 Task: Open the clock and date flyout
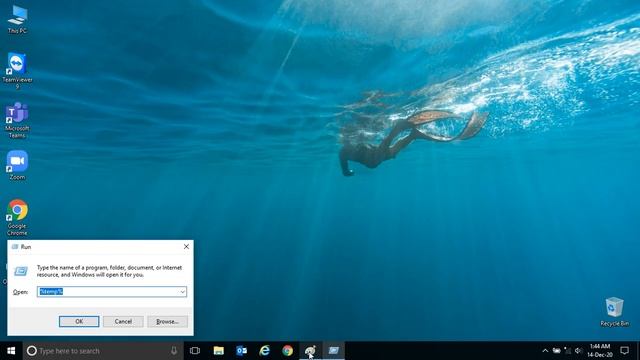[600, 351]
